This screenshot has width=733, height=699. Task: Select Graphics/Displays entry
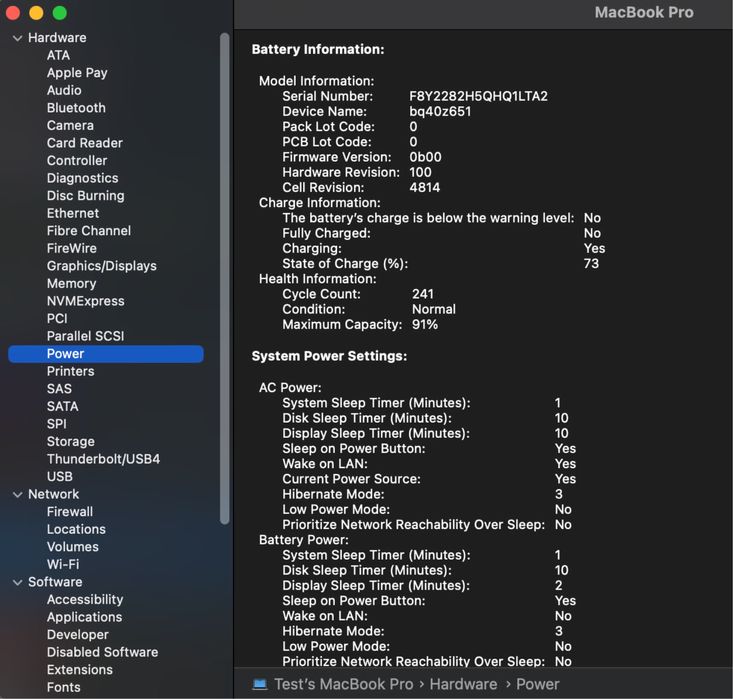101,266
